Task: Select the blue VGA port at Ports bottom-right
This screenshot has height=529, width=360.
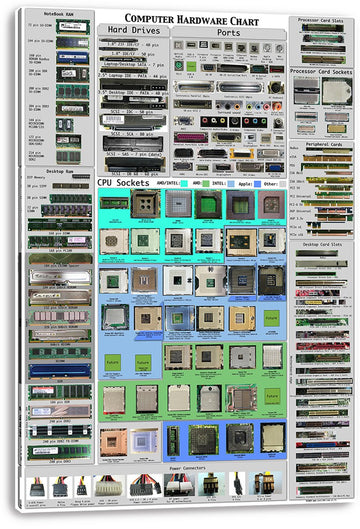Action: coord(275,167)
